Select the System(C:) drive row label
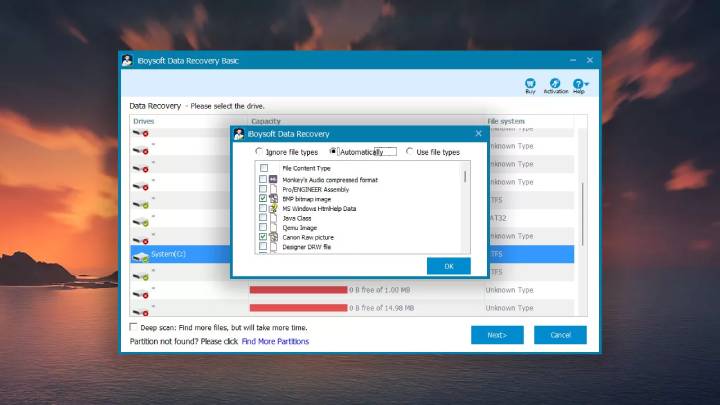 168,254
